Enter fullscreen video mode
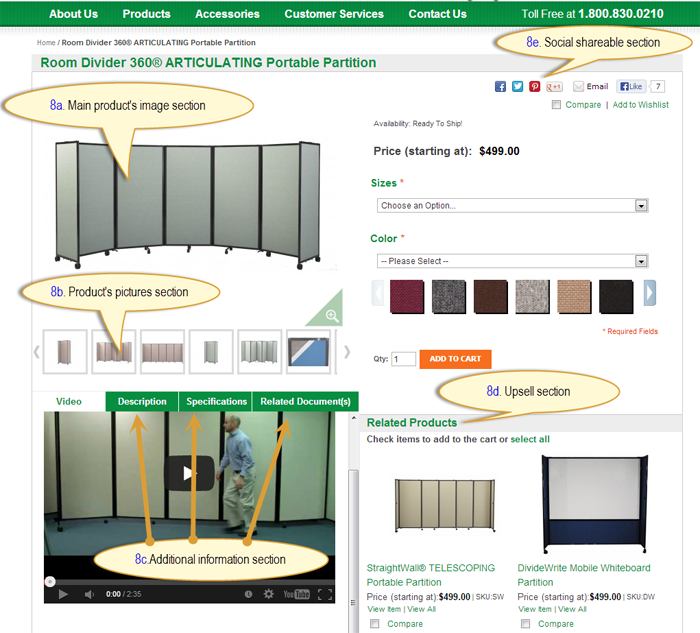The height and width of the screenshot is (633, 700). tap(325, 594)
